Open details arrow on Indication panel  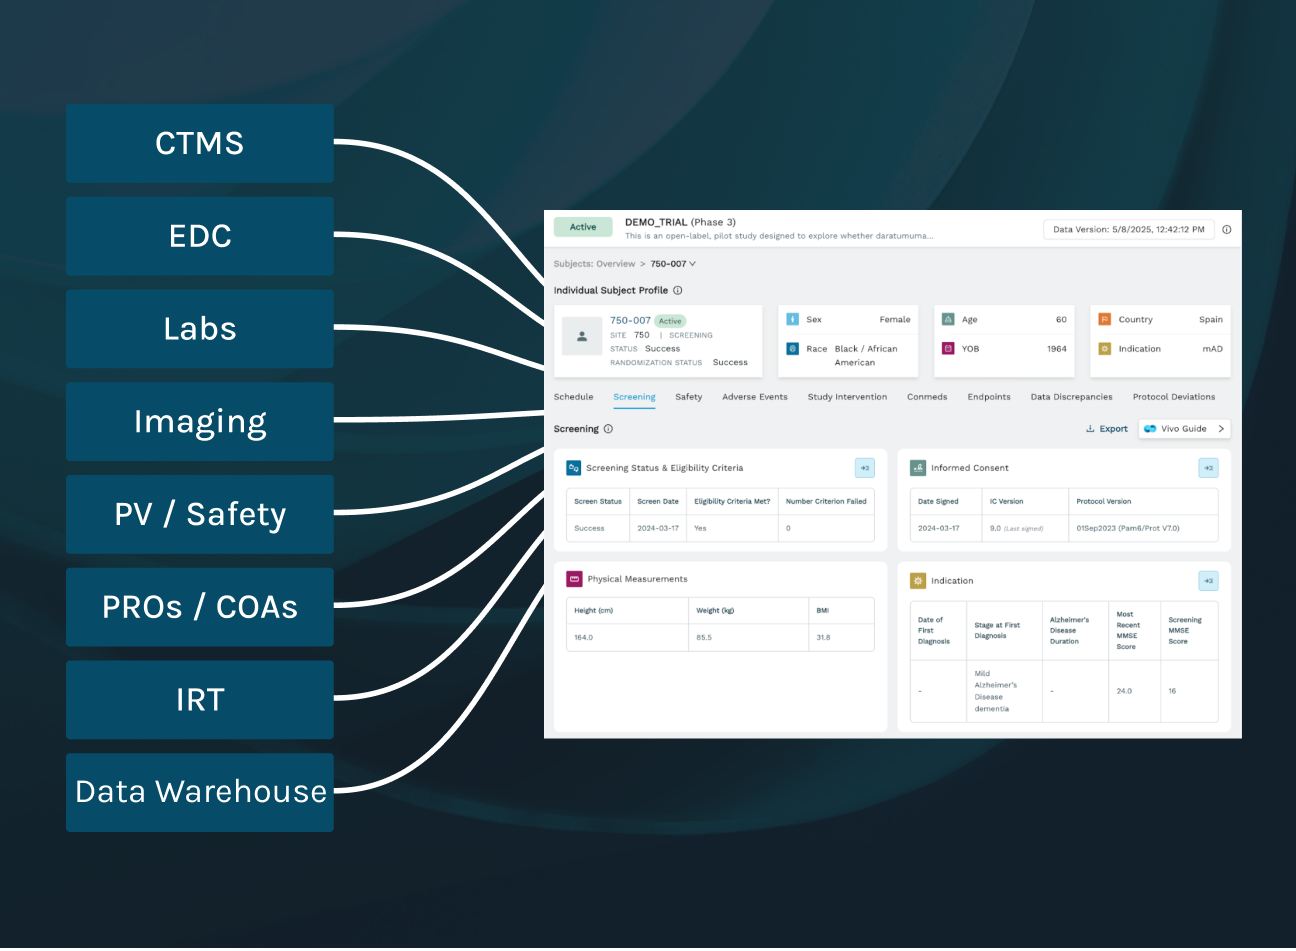[x=1208, y=581]
